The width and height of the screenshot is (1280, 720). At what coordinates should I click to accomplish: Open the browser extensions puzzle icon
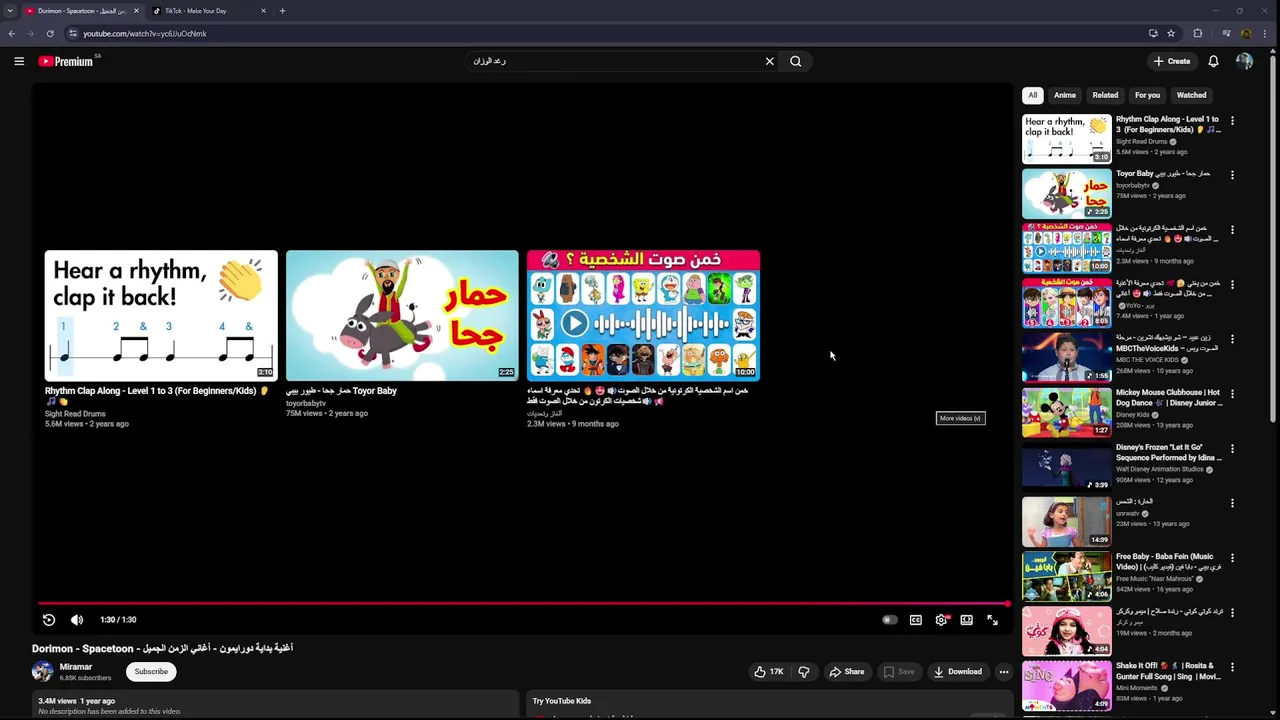click(1198, 33)
